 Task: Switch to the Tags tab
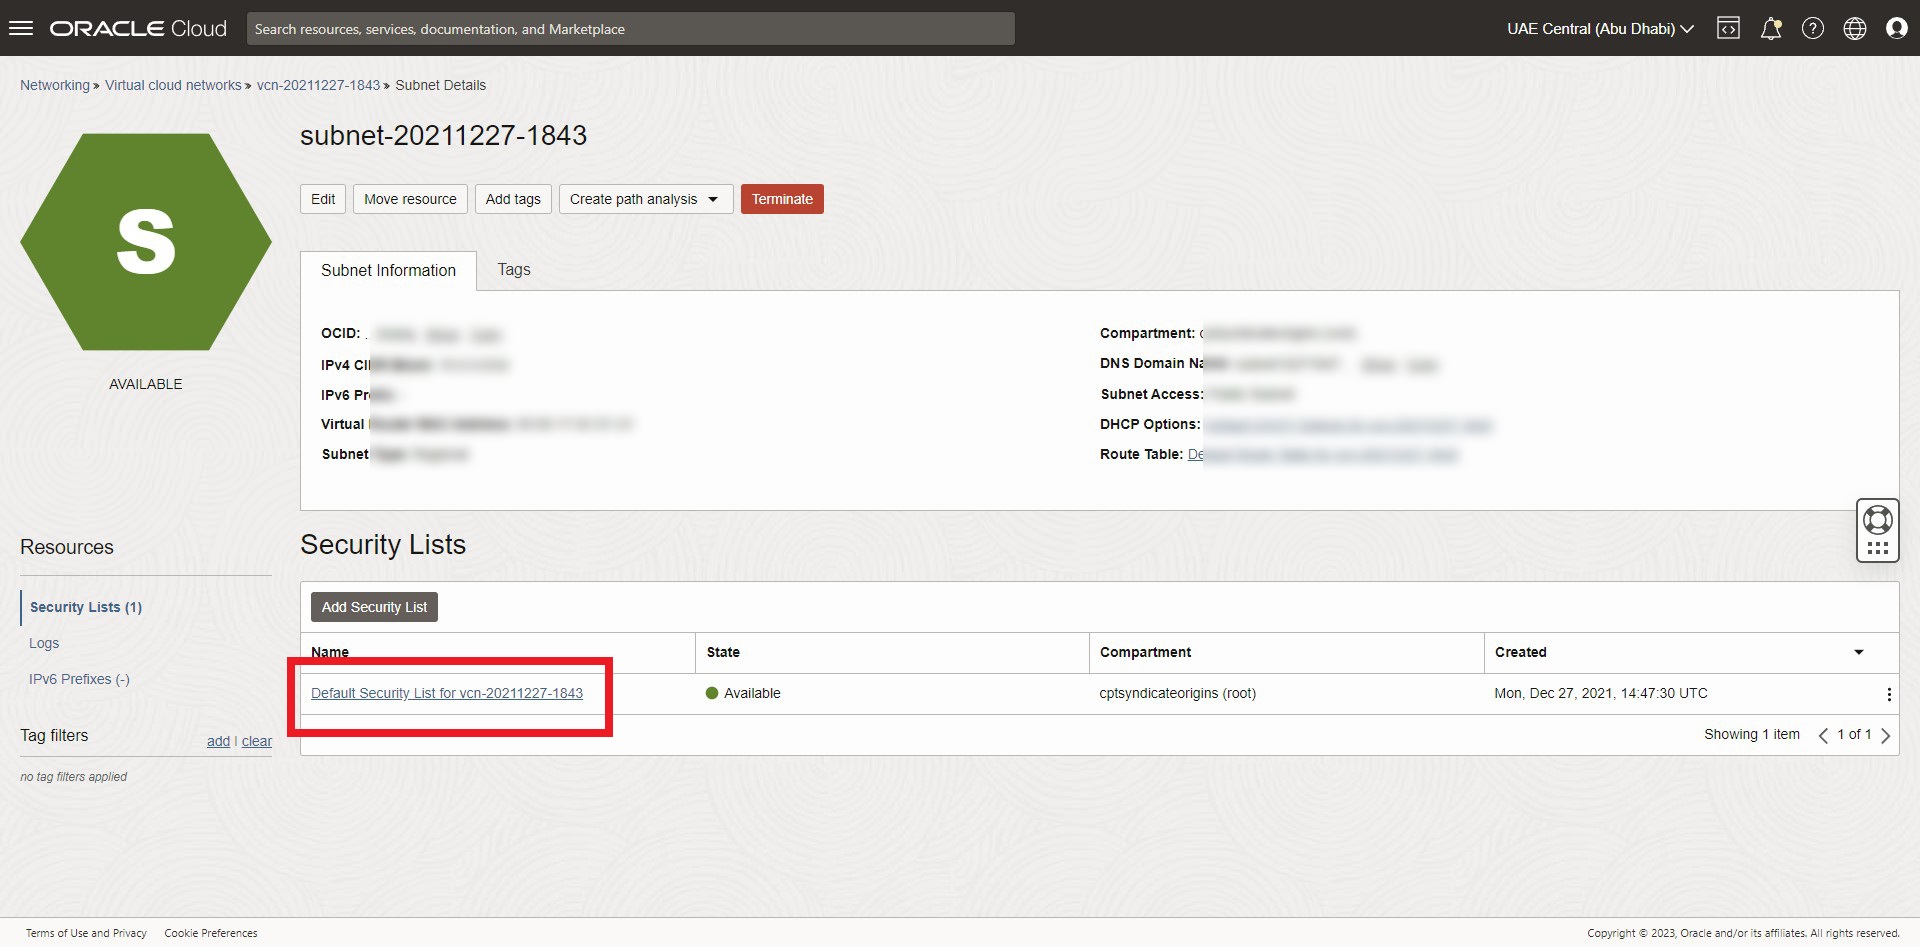pos(513,269)
